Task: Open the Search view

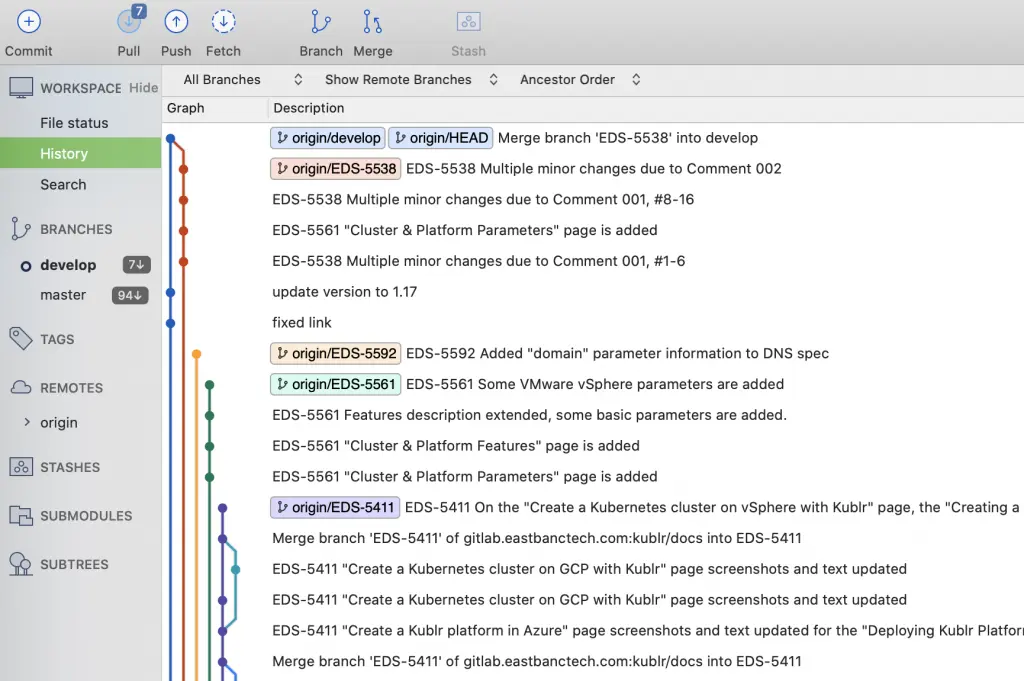Action: click(63, 184)
